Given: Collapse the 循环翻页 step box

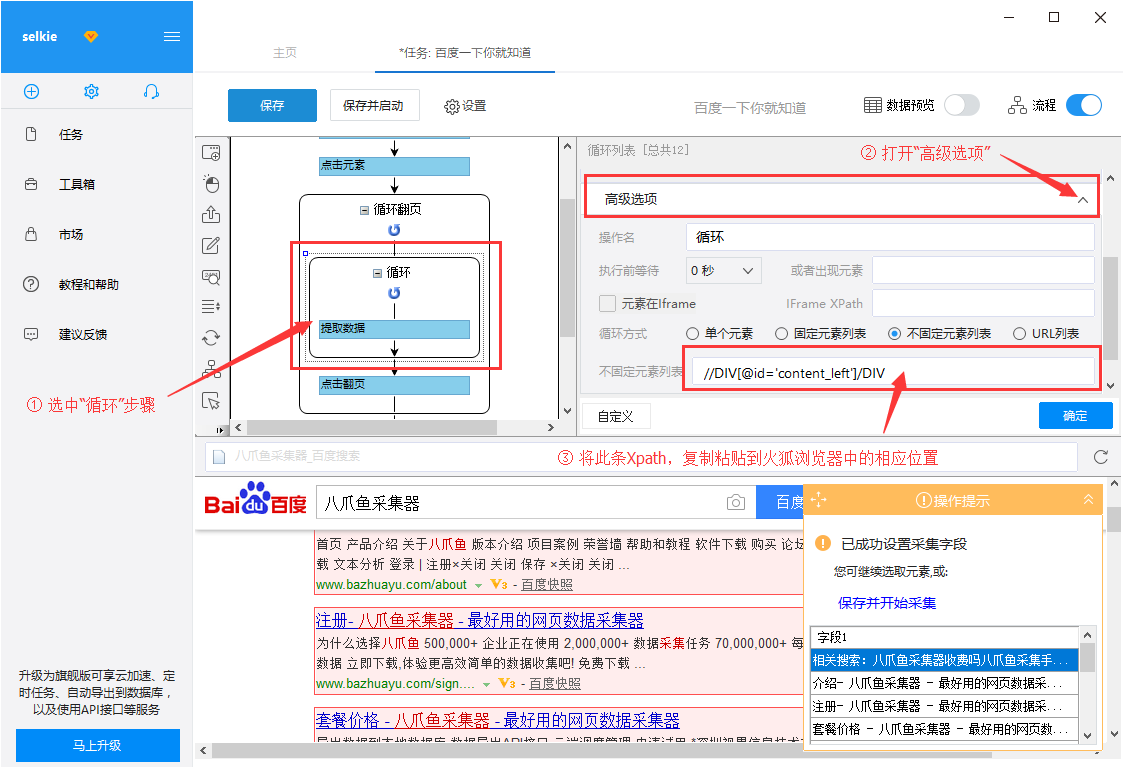Looking at the screenshot, I should click(364, 210).
